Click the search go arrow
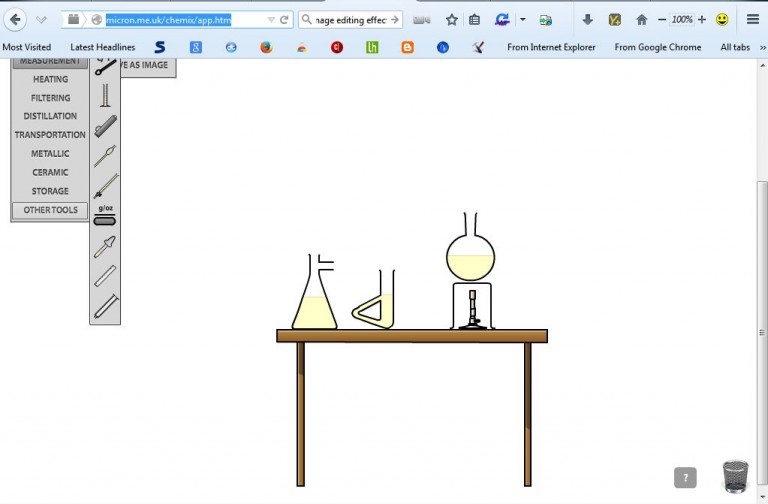768x504 pixels. (395, 20)
